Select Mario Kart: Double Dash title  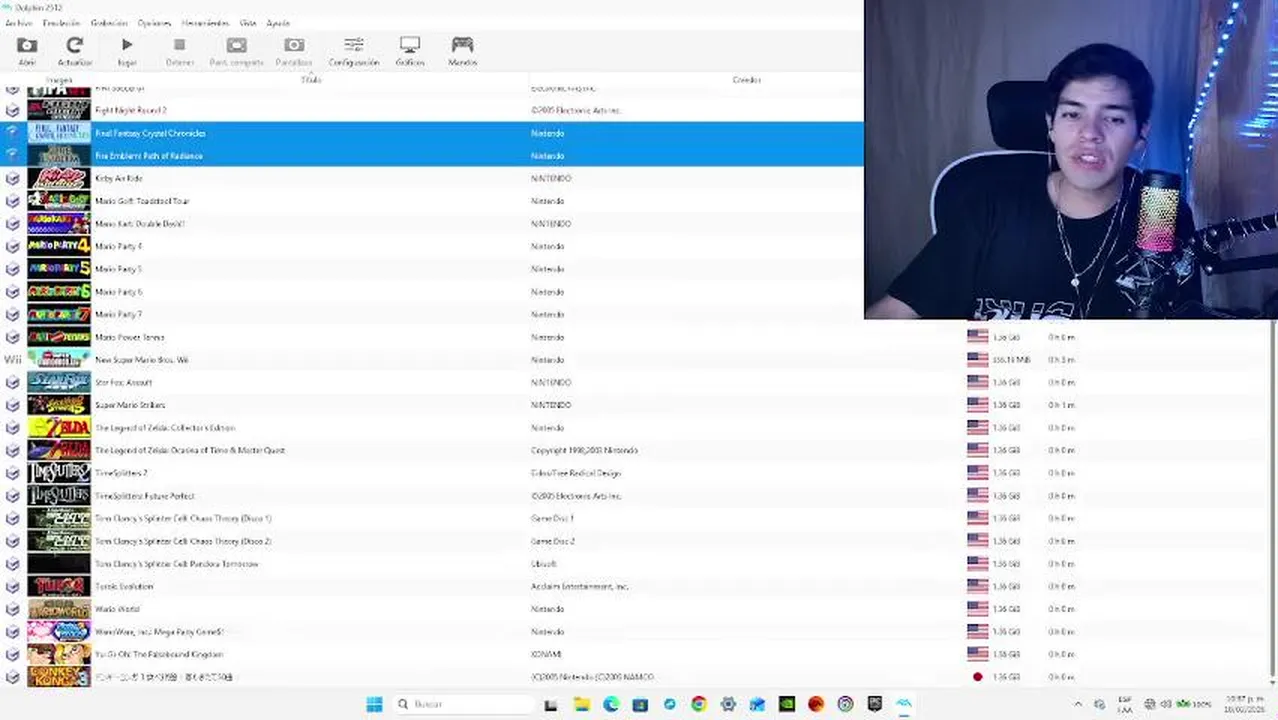click(x=139, y=224)
